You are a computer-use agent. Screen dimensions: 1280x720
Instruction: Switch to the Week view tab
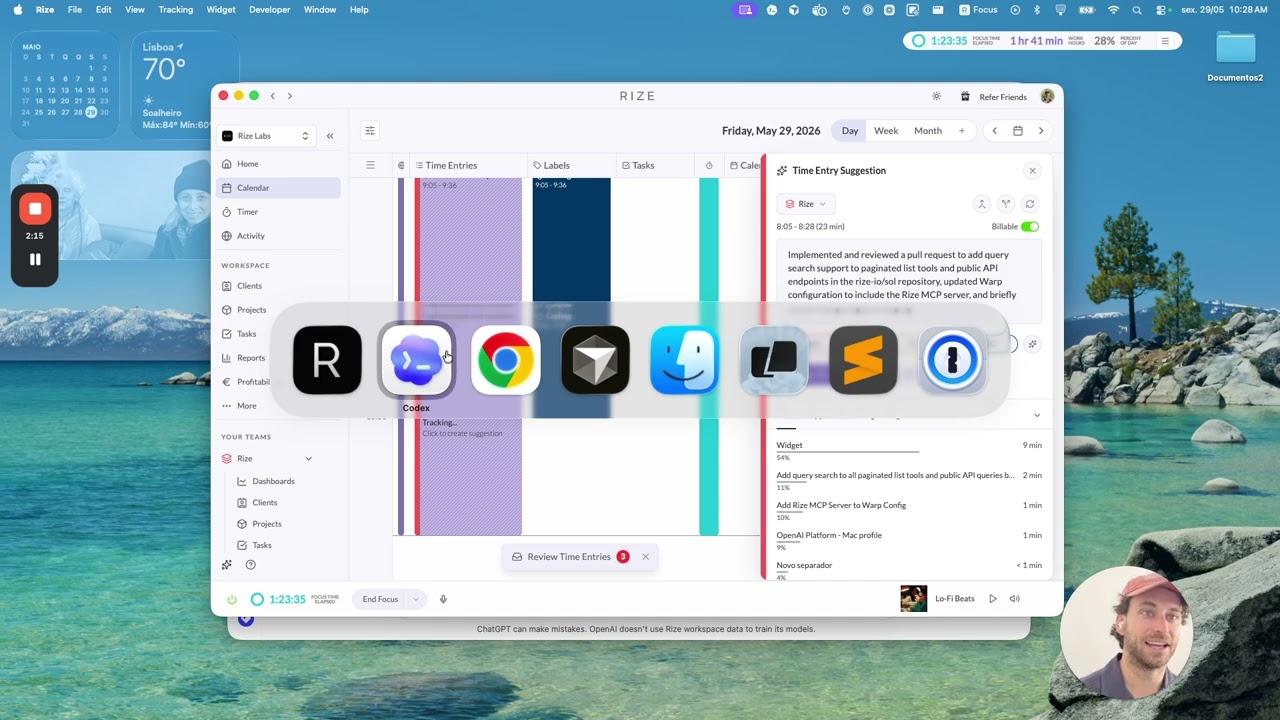point(886,131)
